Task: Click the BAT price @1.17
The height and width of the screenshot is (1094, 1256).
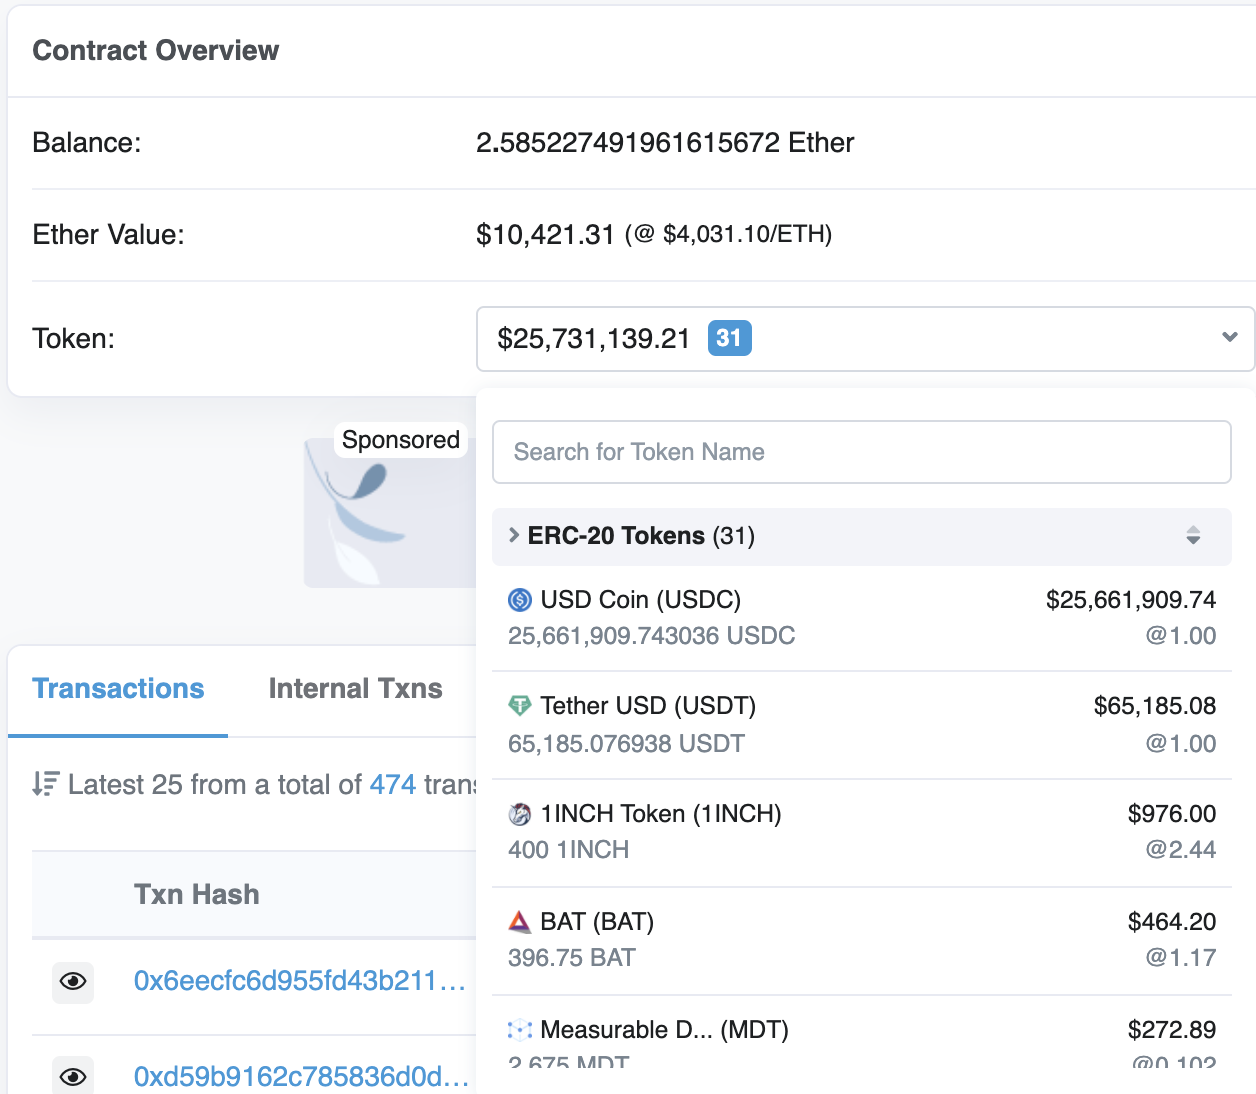Action: pyautogui.click(x=1181, y=958)
